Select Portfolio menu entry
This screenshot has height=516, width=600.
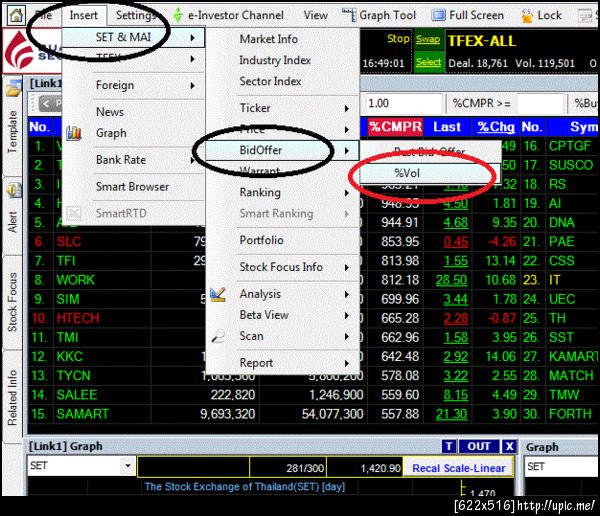[x=261, y=240]
